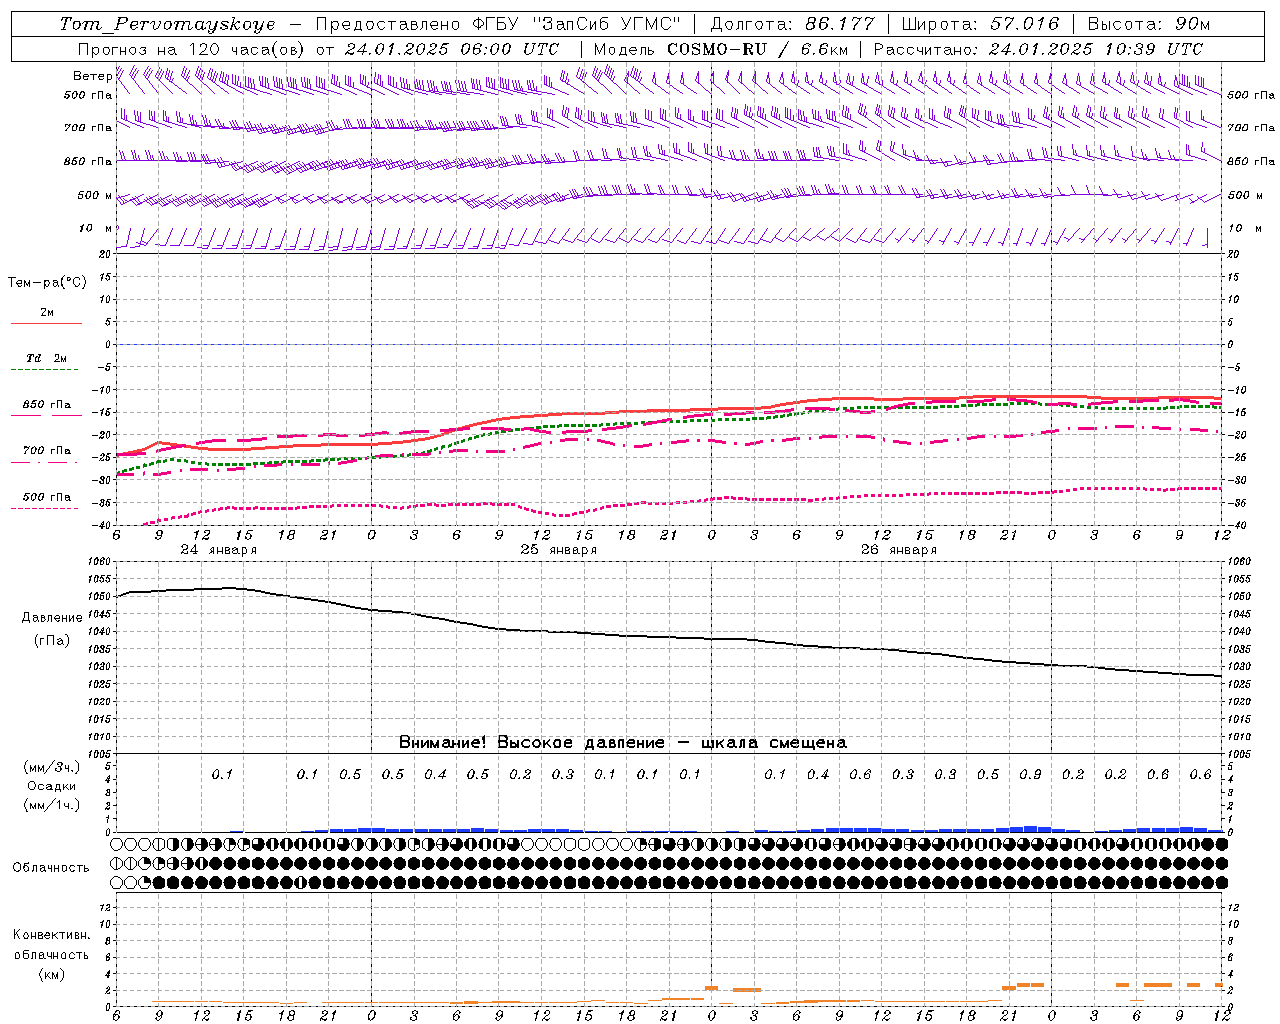Click the model label COSMO-RU / 6.6км
This screenshot has width=1280, height=1024.
pos(757,49)
